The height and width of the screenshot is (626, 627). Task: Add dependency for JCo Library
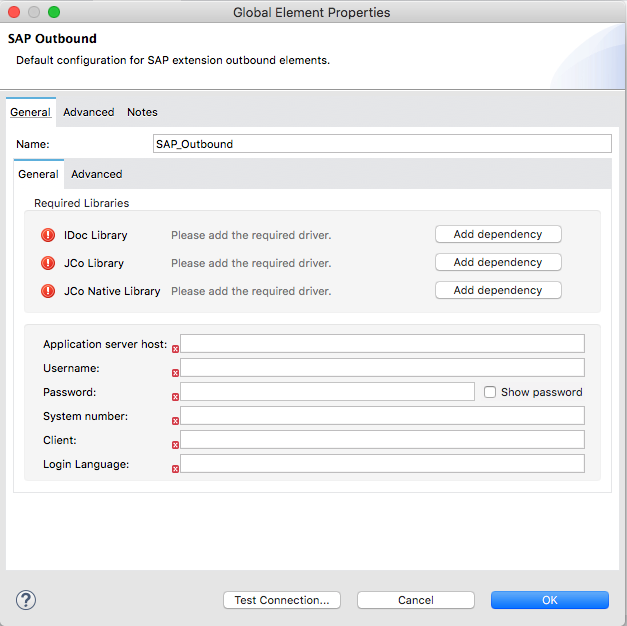coord(498,262)
